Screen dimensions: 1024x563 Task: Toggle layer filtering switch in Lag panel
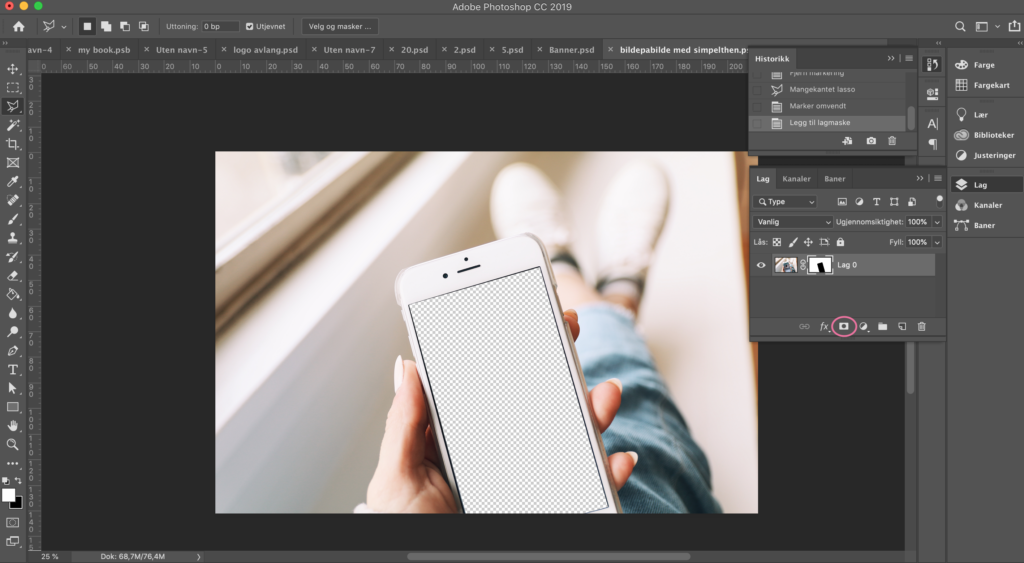pos(938,200)
